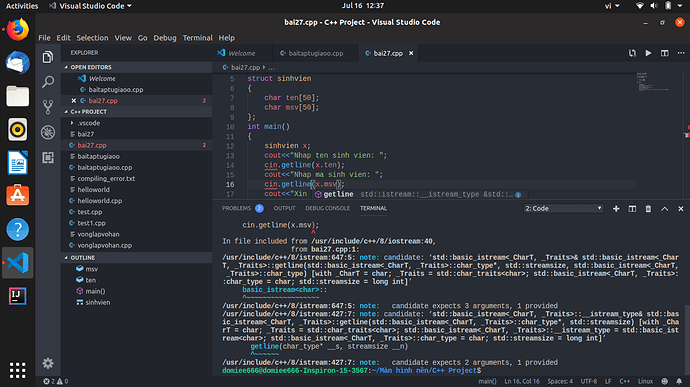
Task: Toggle Explorer view in activity bar
Action: coord(48,57)
